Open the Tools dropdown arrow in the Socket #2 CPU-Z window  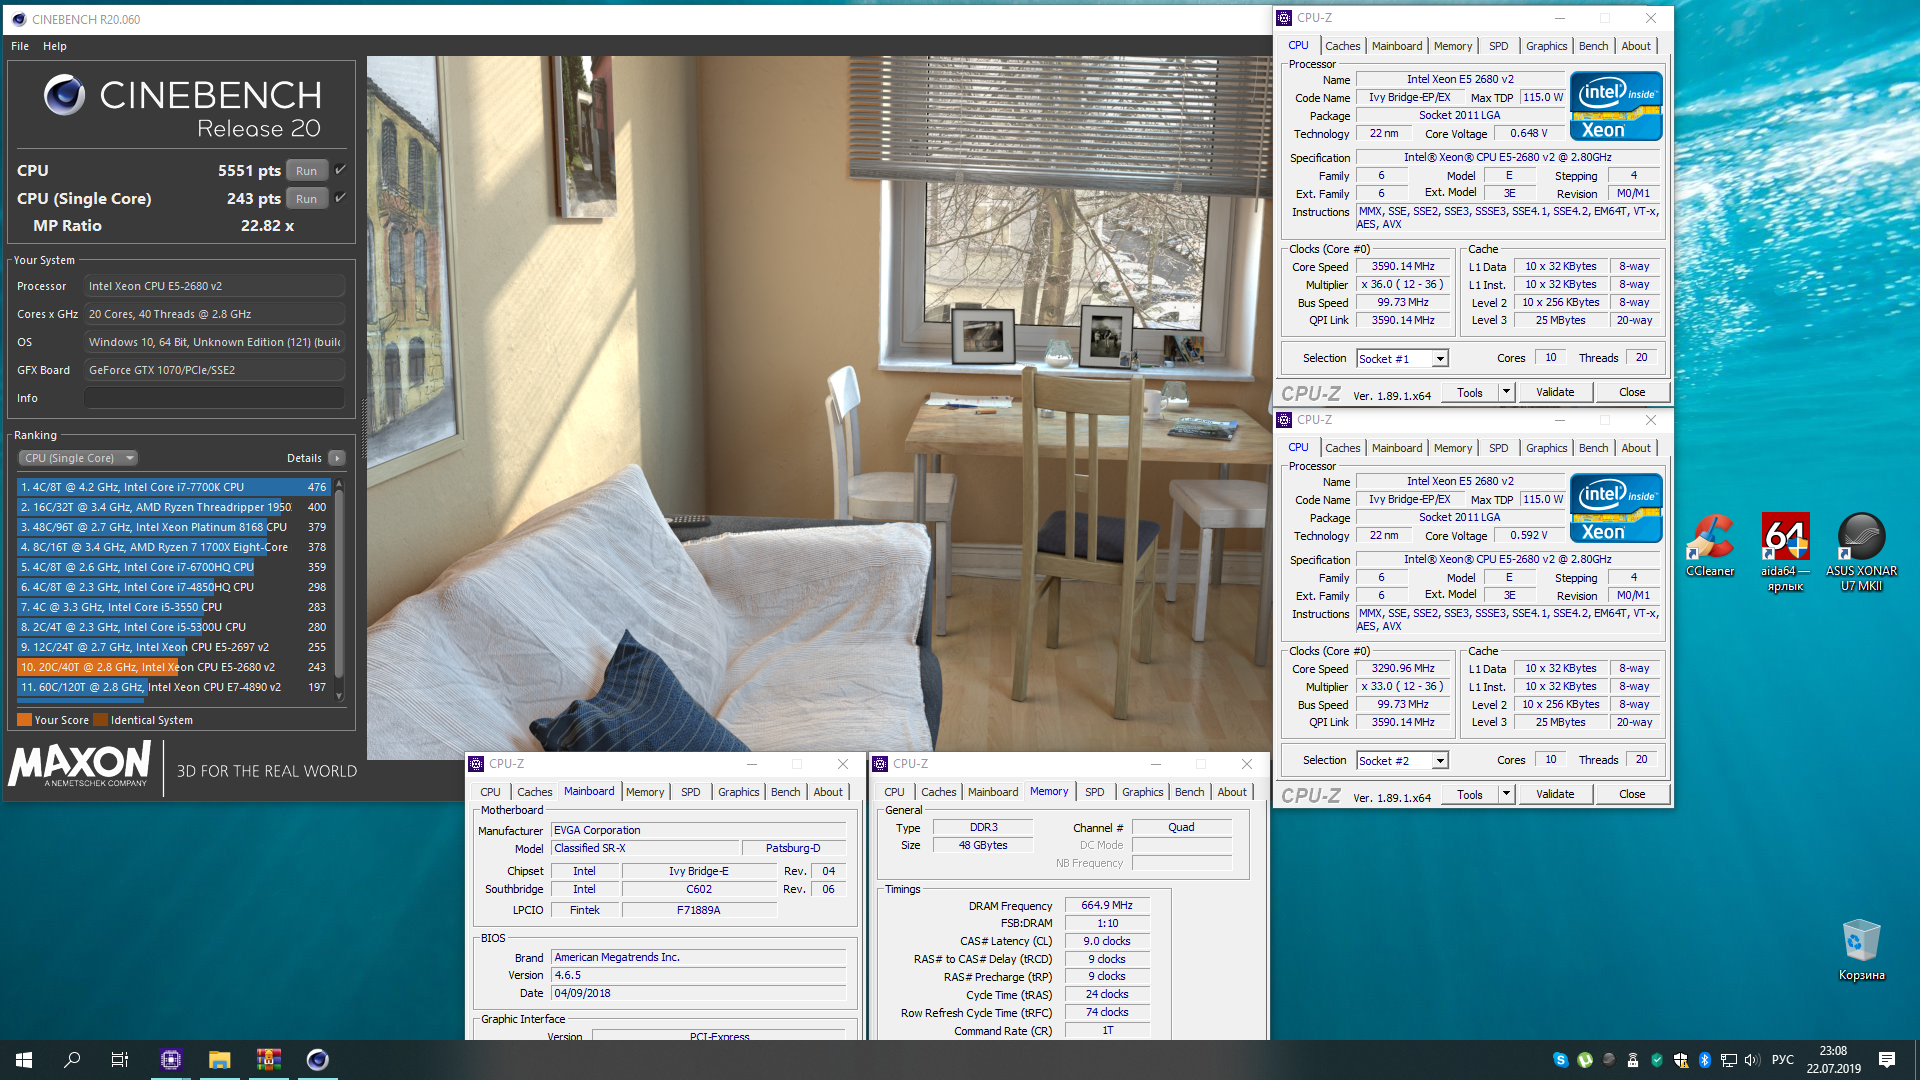[x=1506, y=794]
